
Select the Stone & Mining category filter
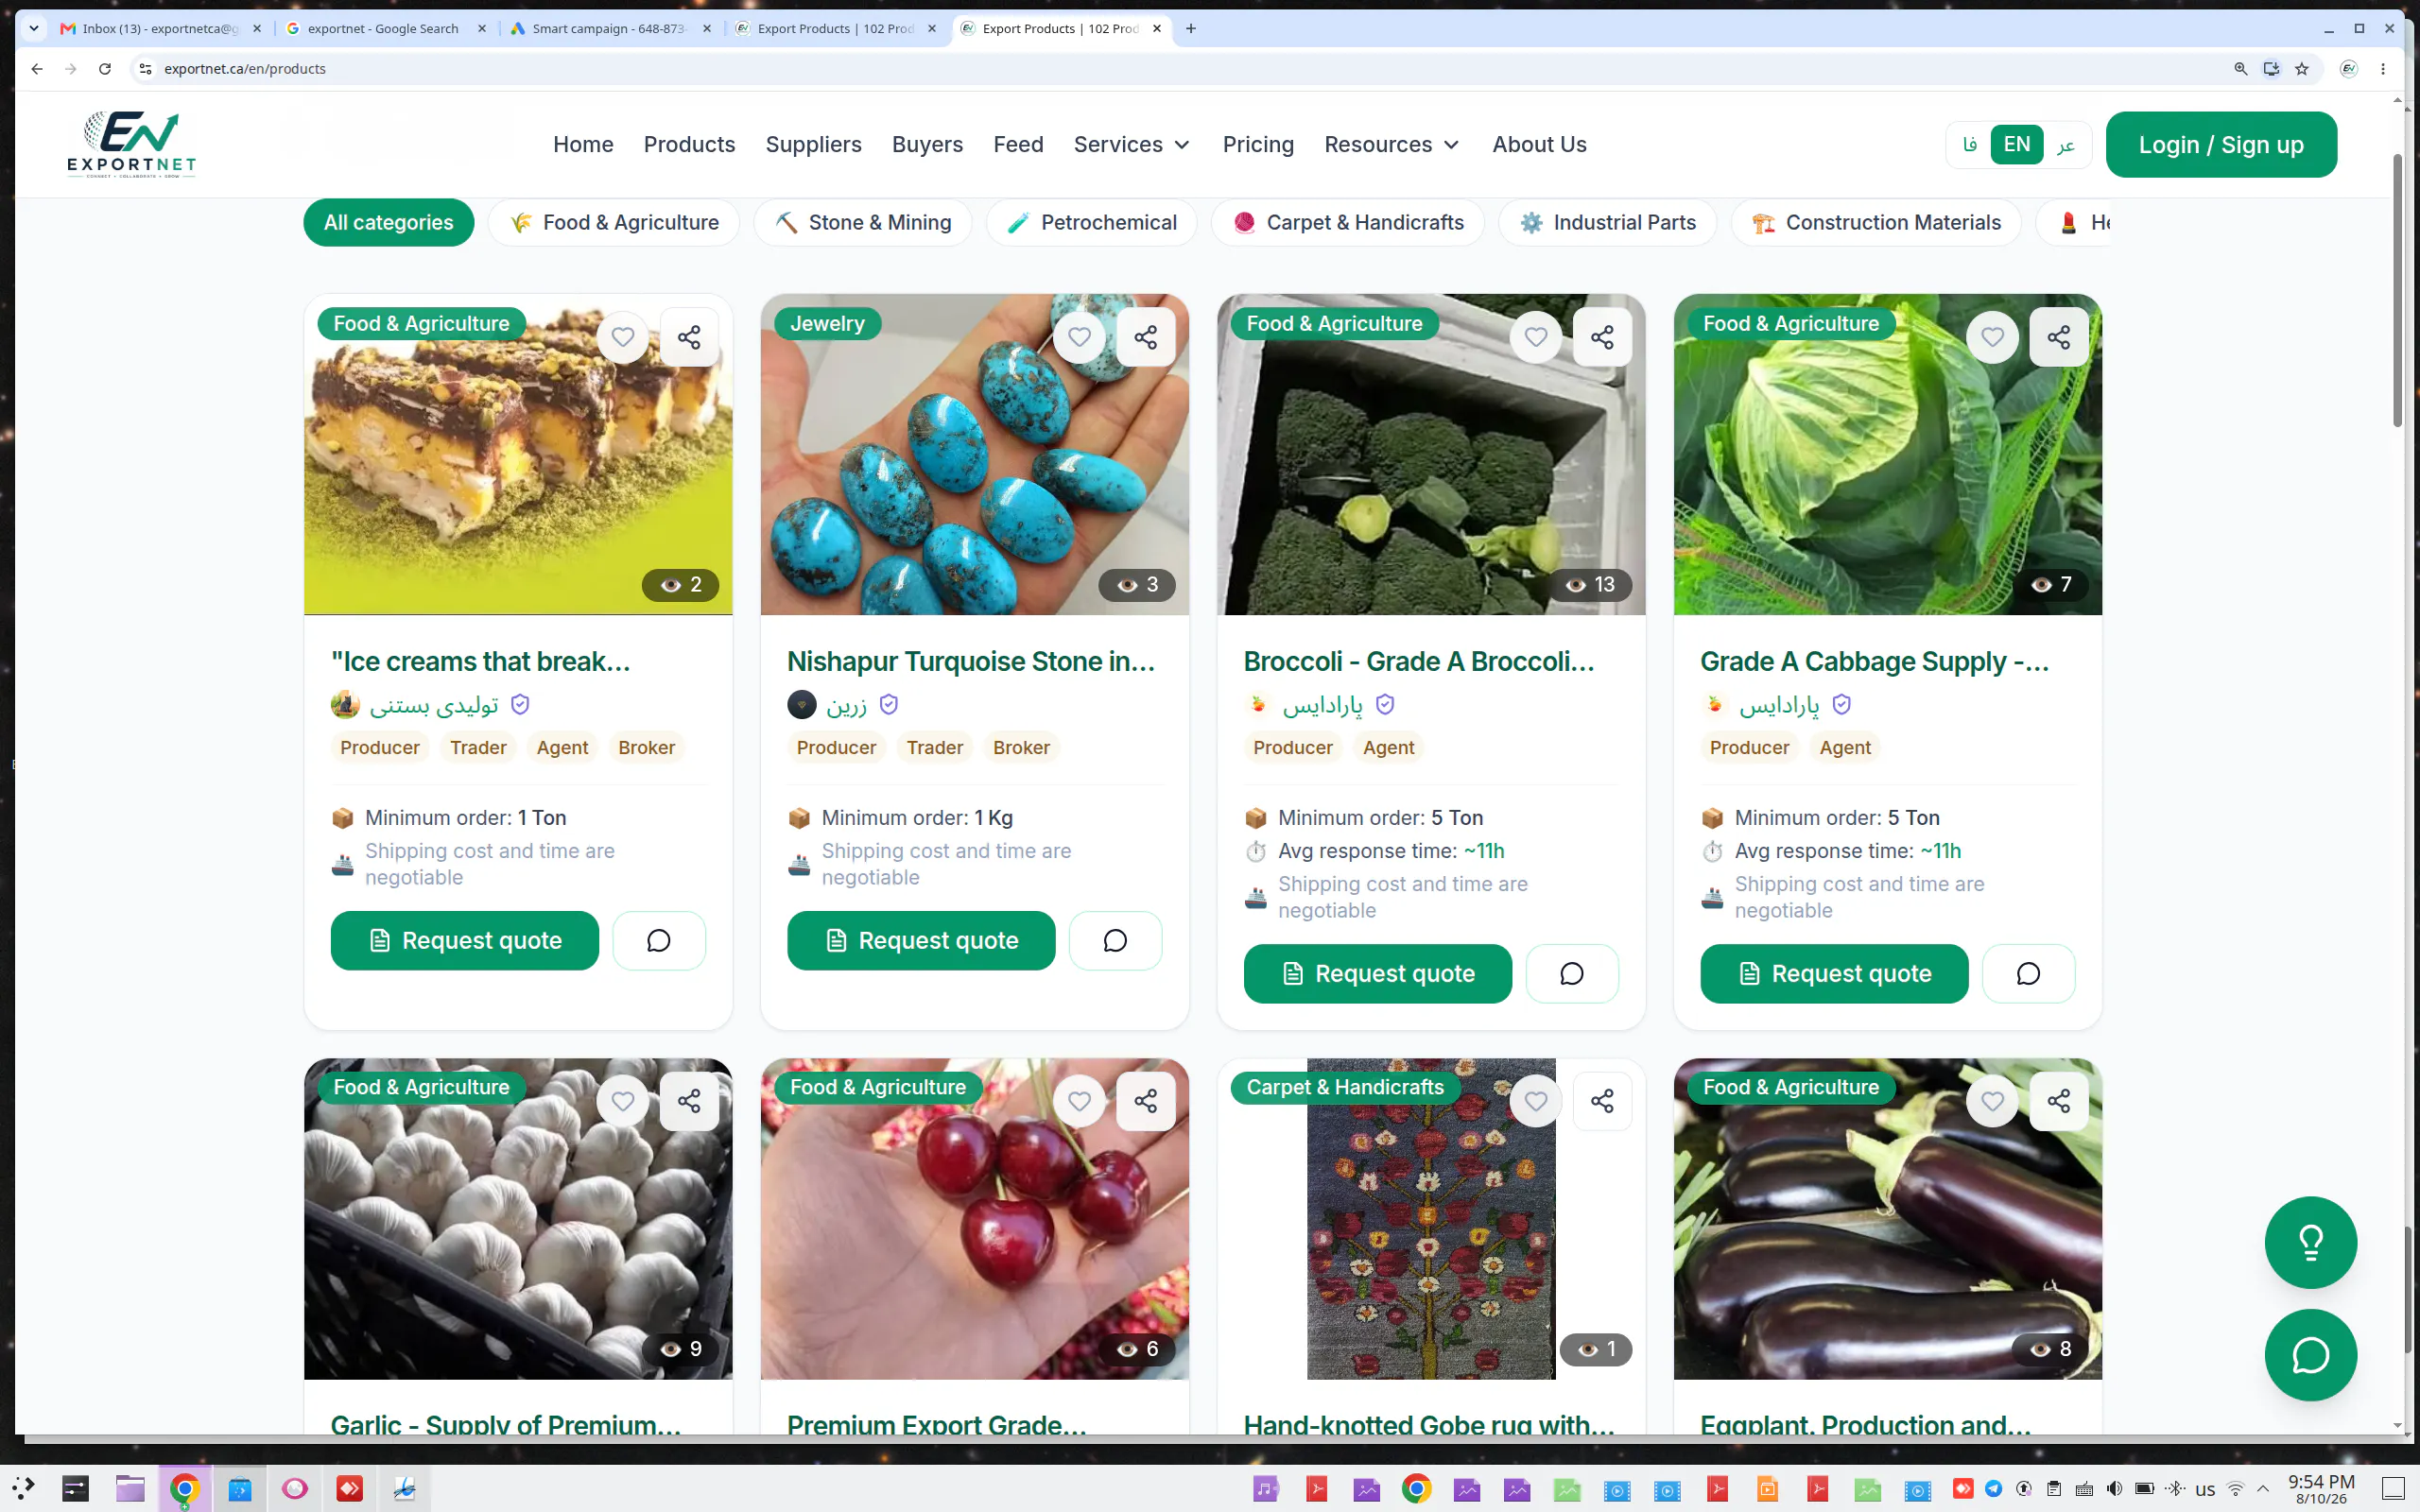coord(862,222)
